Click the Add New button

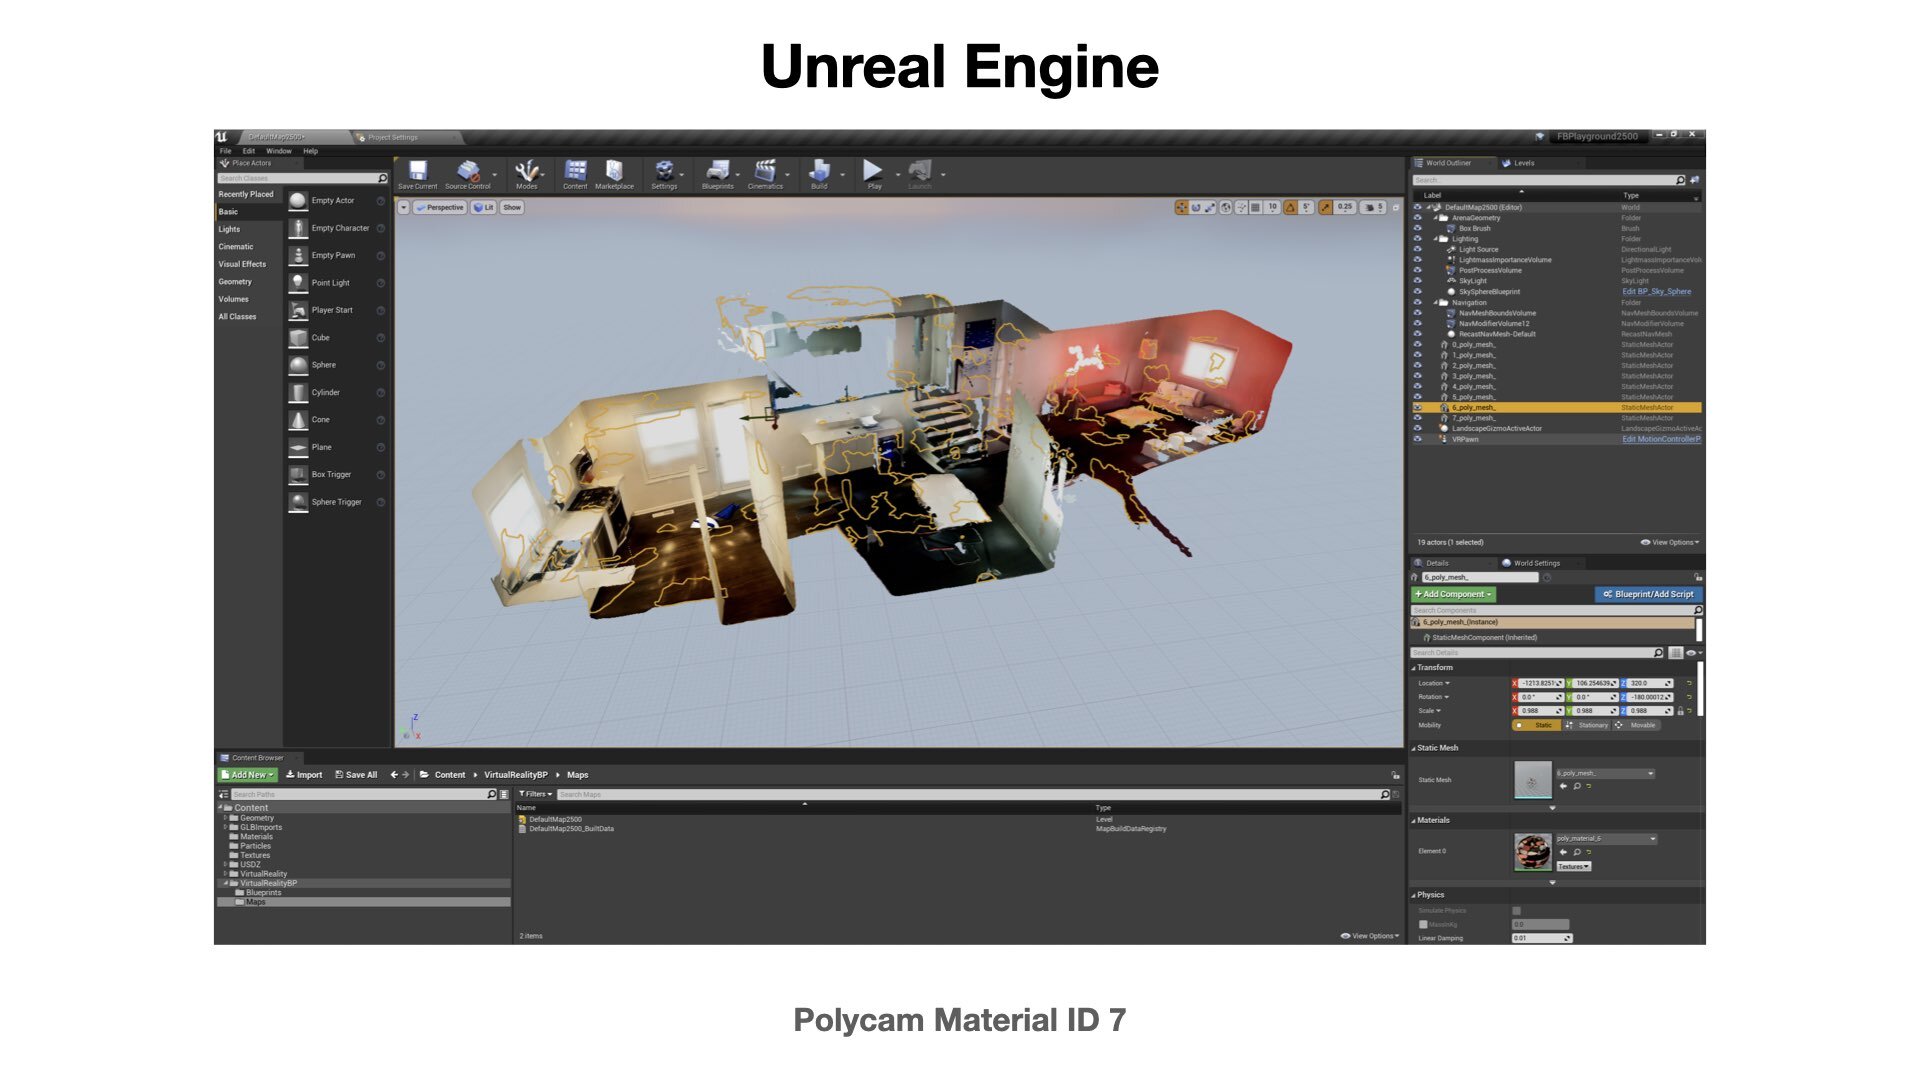pos(247,775)
